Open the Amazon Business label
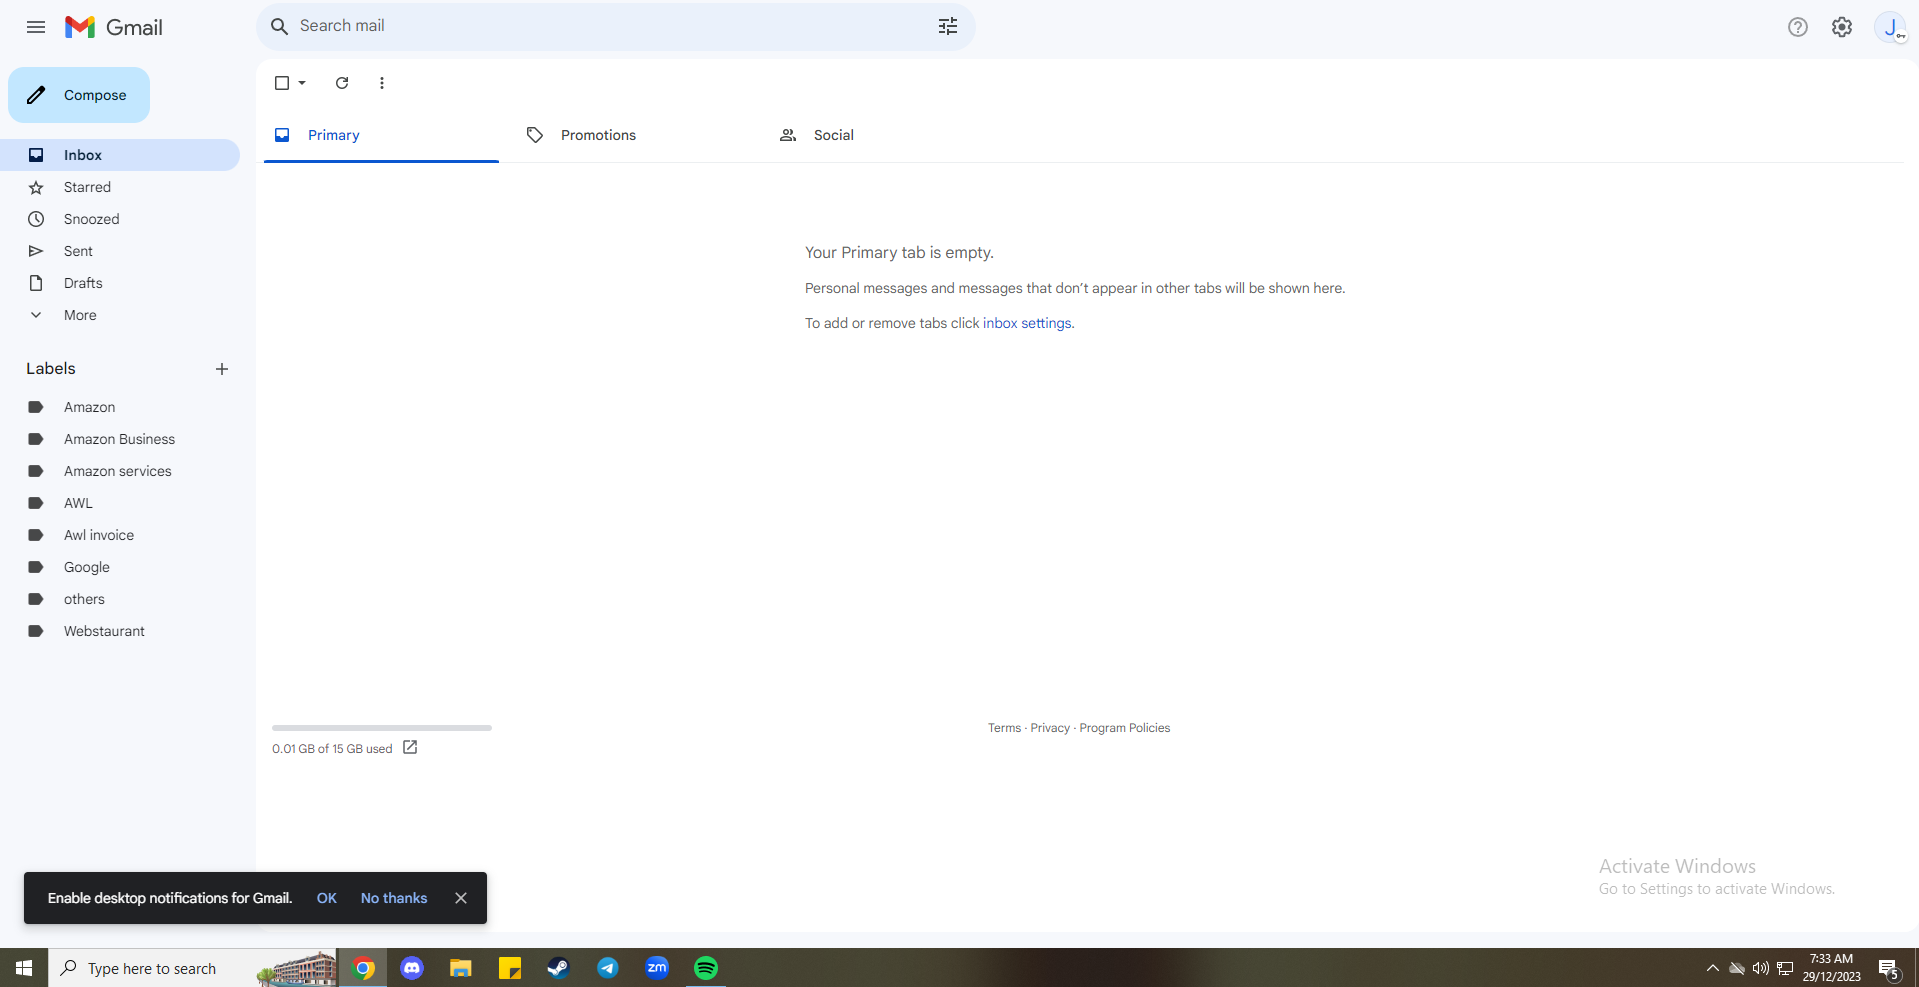 (x=120, y=439)
